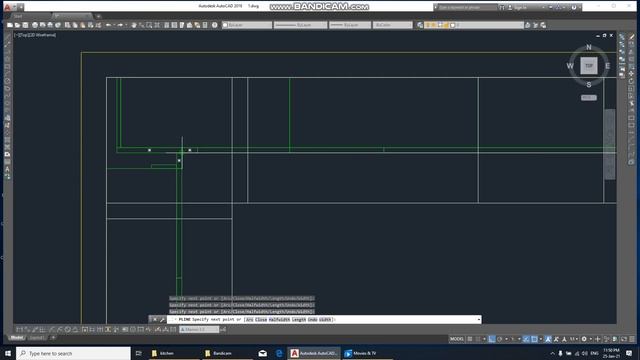Click the Match Properties brush icon
The height and width of the screenshot is (360, 640).
(91, 25)
